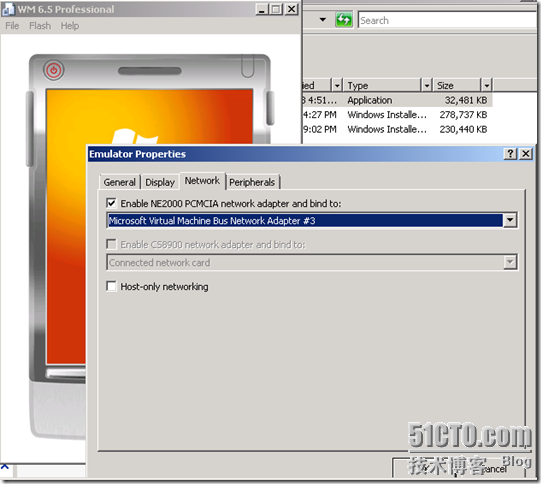Screen dimensions: 541x484
Task: Switch to the Peripherals tab
Action: [x=252, y=182]
